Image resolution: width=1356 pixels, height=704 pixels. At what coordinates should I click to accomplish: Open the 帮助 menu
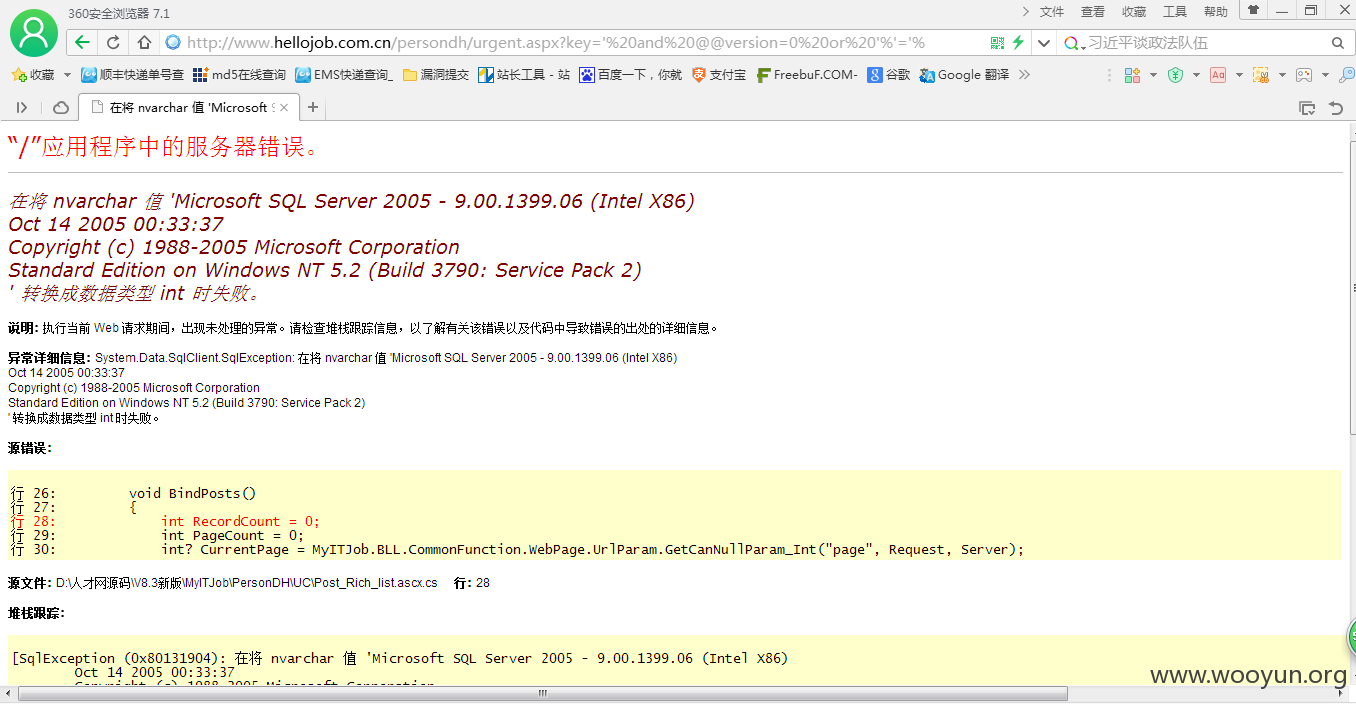tap(1216, 12)
